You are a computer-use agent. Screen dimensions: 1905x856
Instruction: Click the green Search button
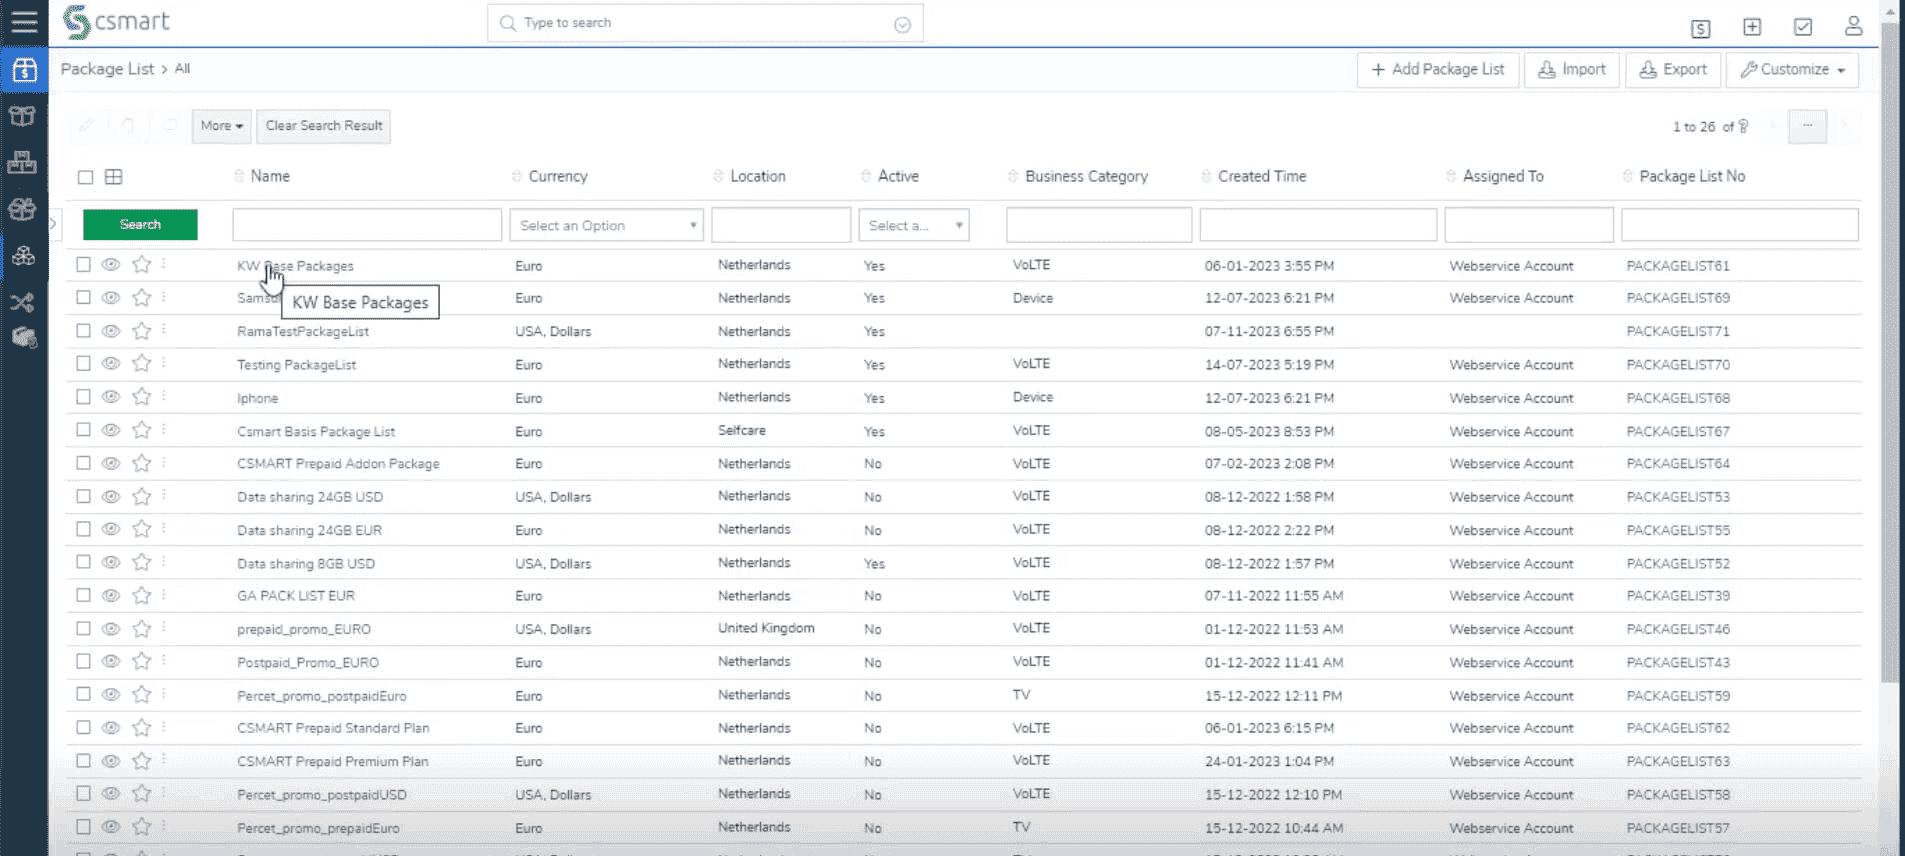point(140,224)
